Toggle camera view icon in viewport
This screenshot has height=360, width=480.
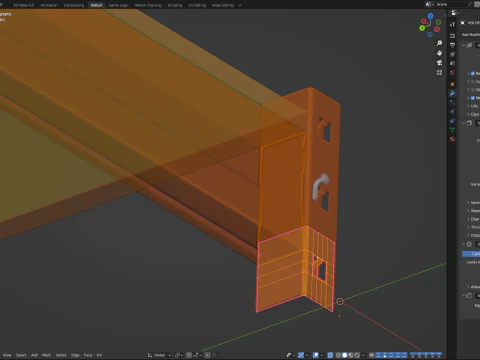coord(439,63)
